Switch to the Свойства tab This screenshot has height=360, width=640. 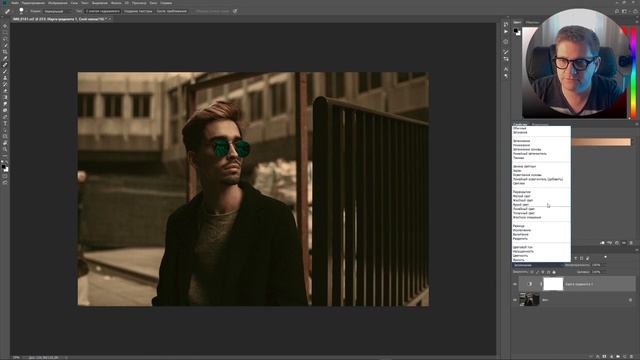pyautogui.click(x=520, y=124)
